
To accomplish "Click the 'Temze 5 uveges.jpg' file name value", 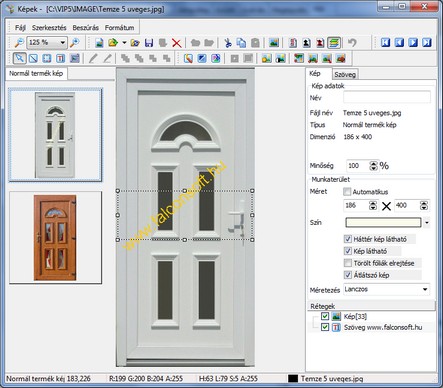I will pos(372,113).
